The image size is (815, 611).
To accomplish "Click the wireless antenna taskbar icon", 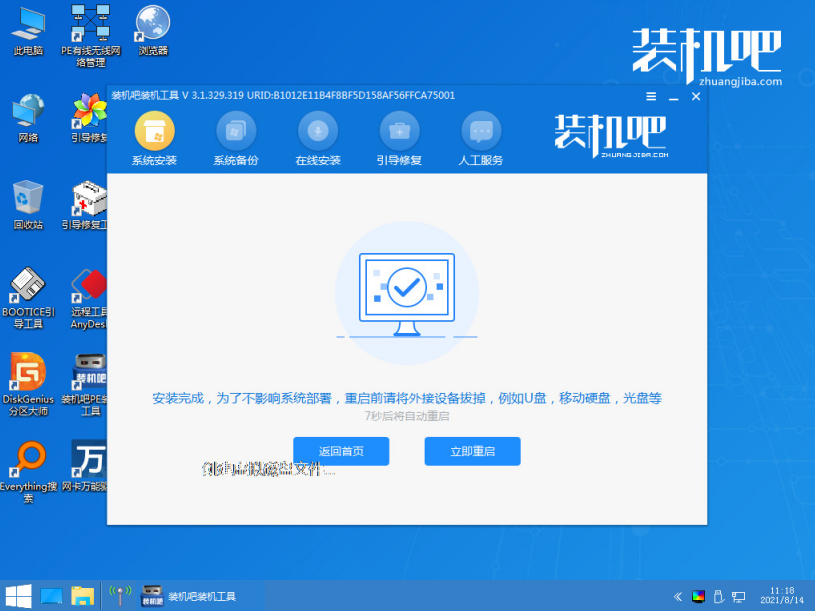I will (120, 596).
